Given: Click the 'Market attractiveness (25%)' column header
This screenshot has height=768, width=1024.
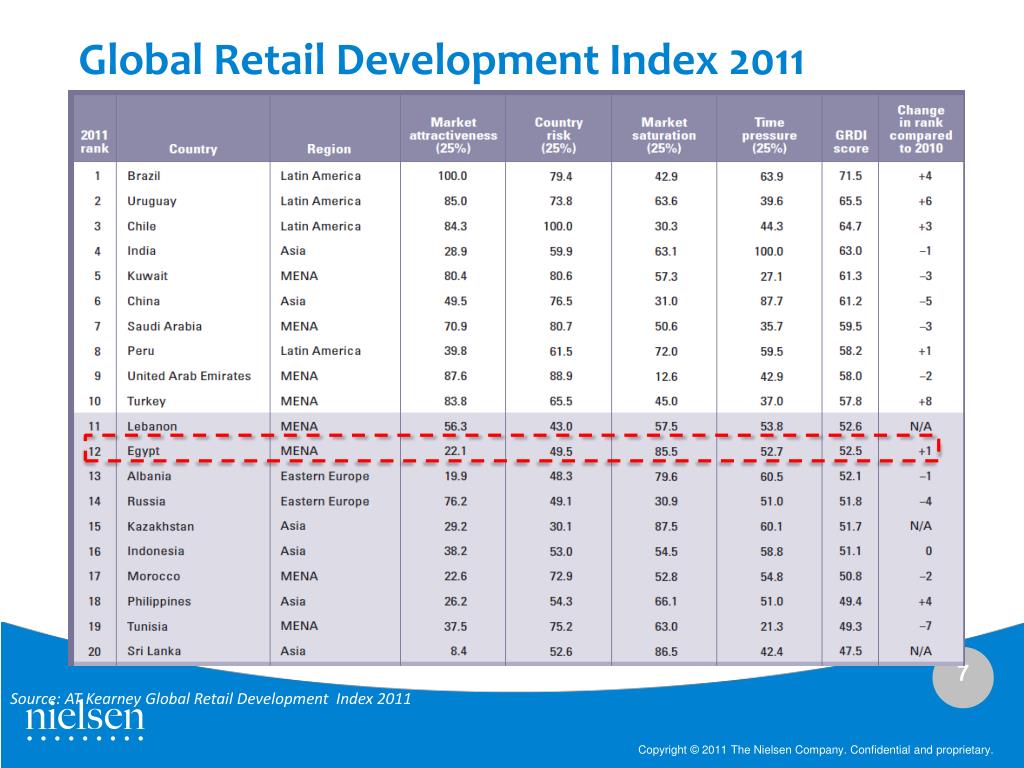Looking at the screenshot, I should [x=453, y=135].
